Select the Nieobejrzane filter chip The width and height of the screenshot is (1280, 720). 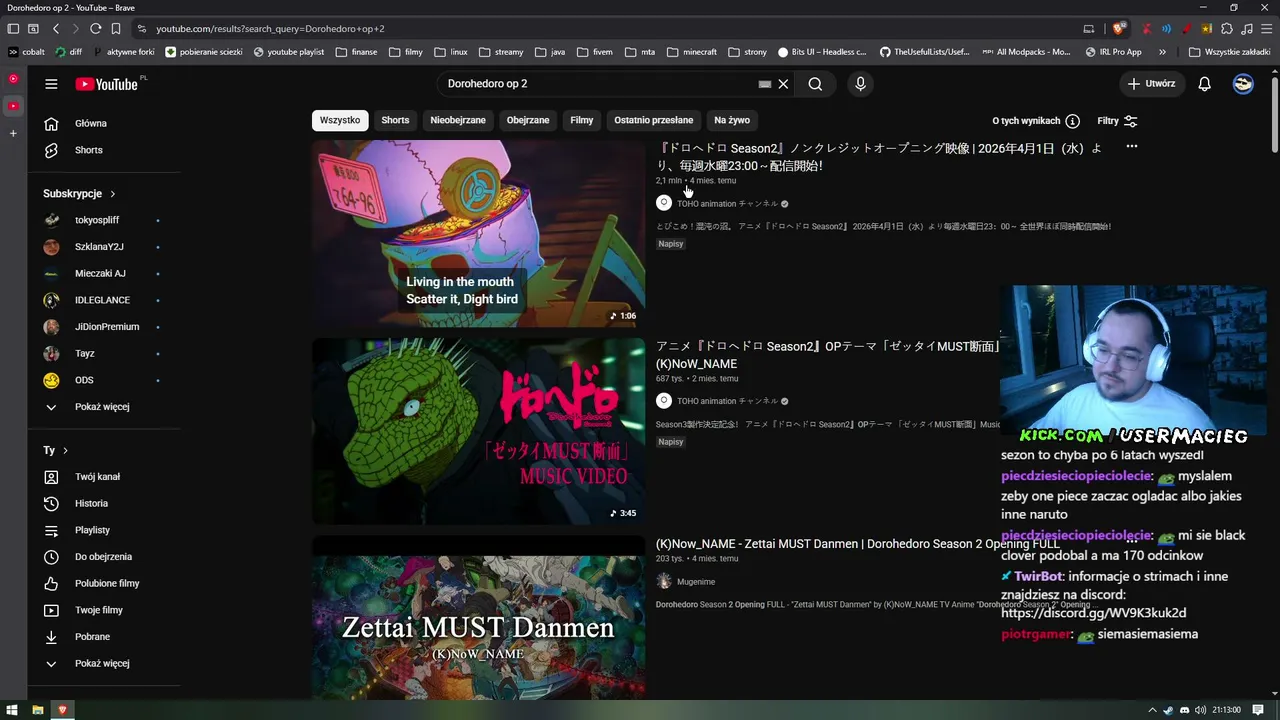[x=458, y=120]
